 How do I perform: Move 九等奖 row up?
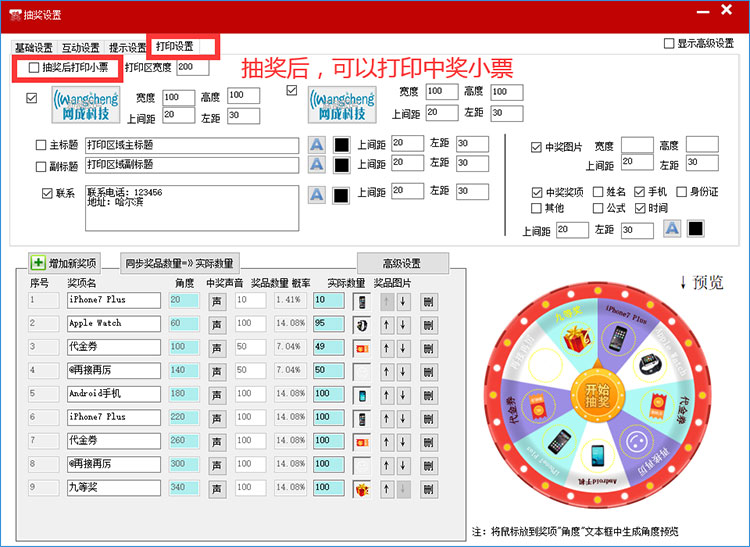(387, 489)
